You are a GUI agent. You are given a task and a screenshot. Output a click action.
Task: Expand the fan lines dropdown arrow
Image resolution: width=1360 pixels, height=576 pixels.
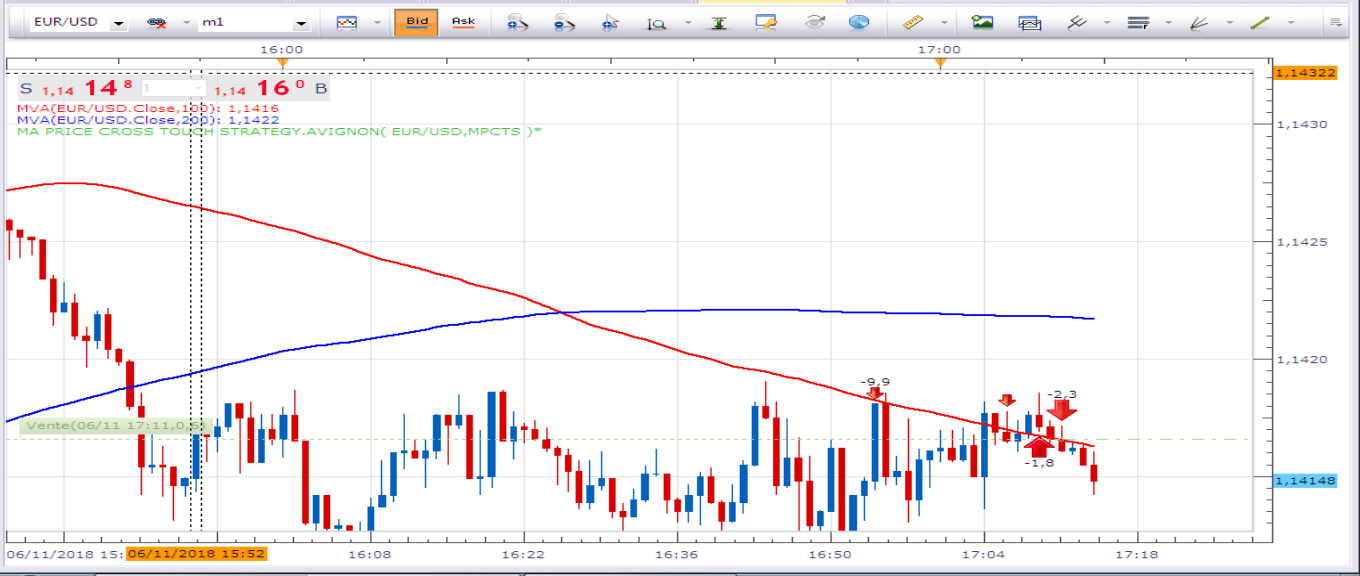tap(1228, 22)
